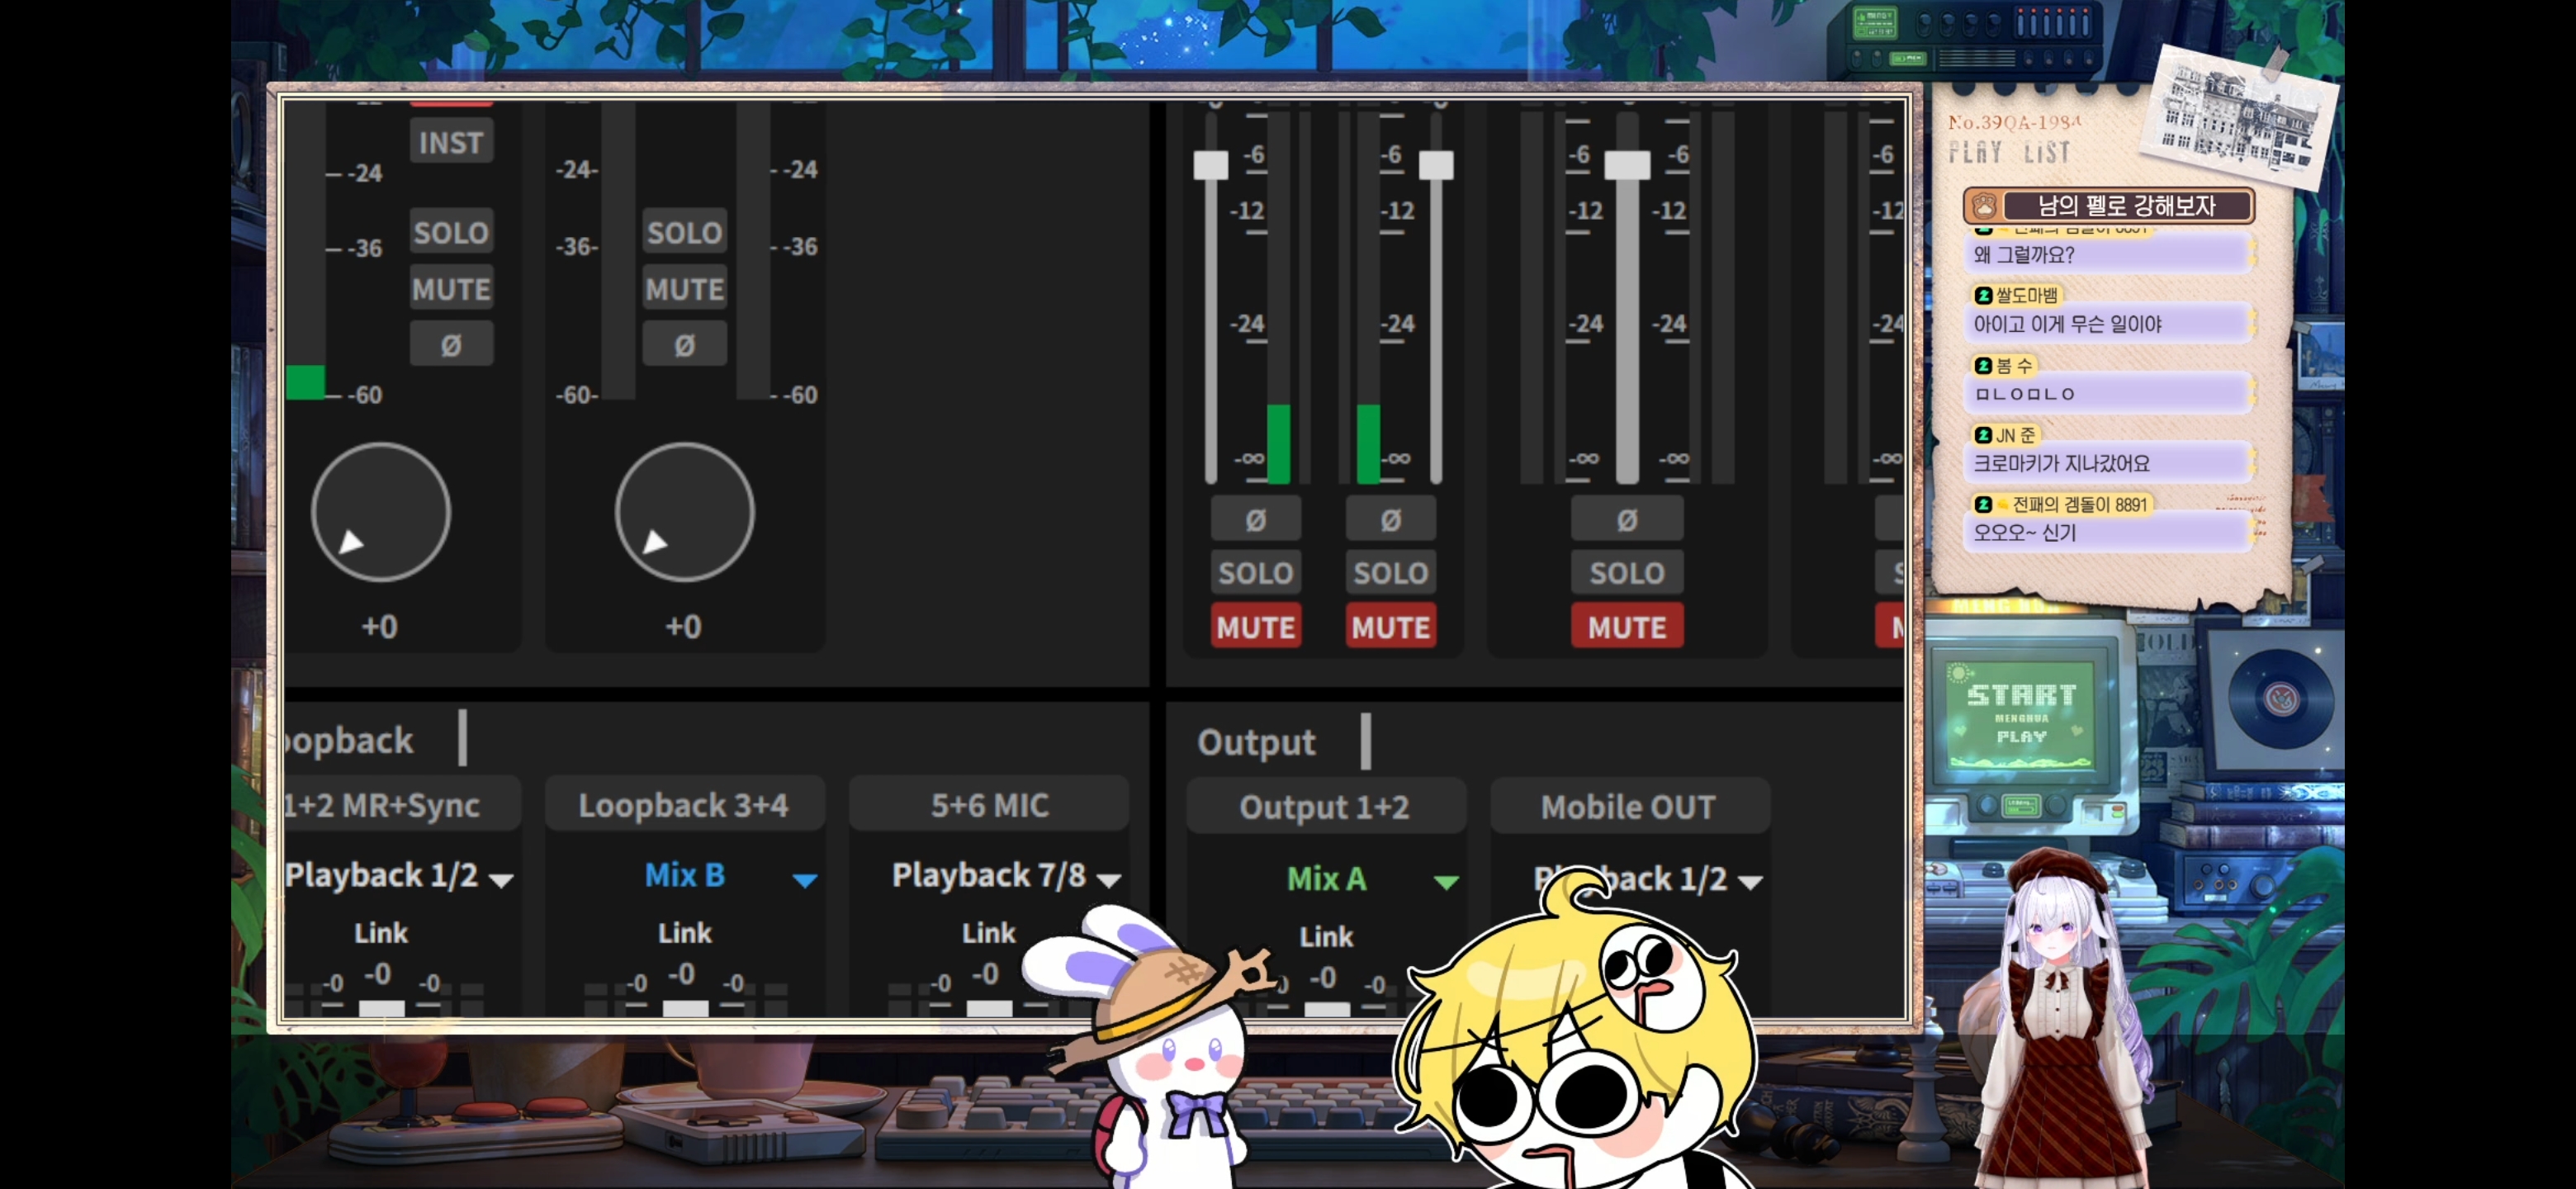Toggle phase invert under the INST channel

(x=451, y=345)
